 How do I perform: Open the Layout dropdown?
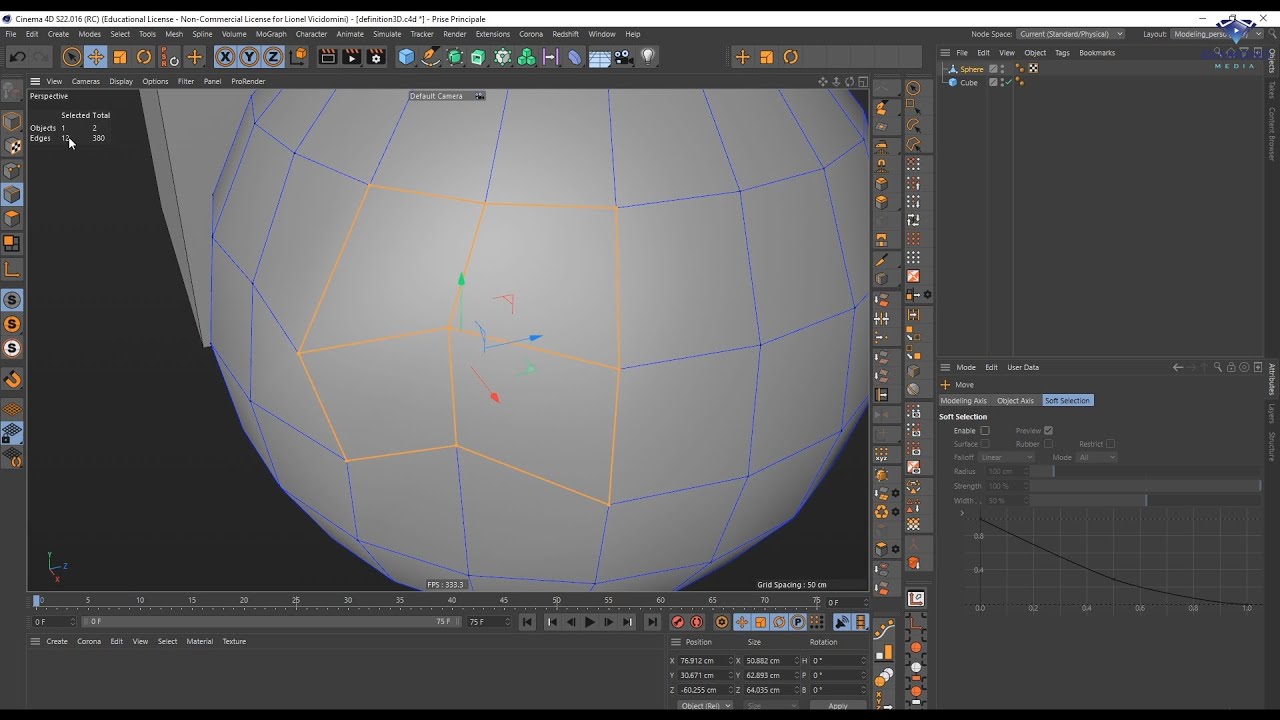pyautogui.click(x=1218, y=34)
